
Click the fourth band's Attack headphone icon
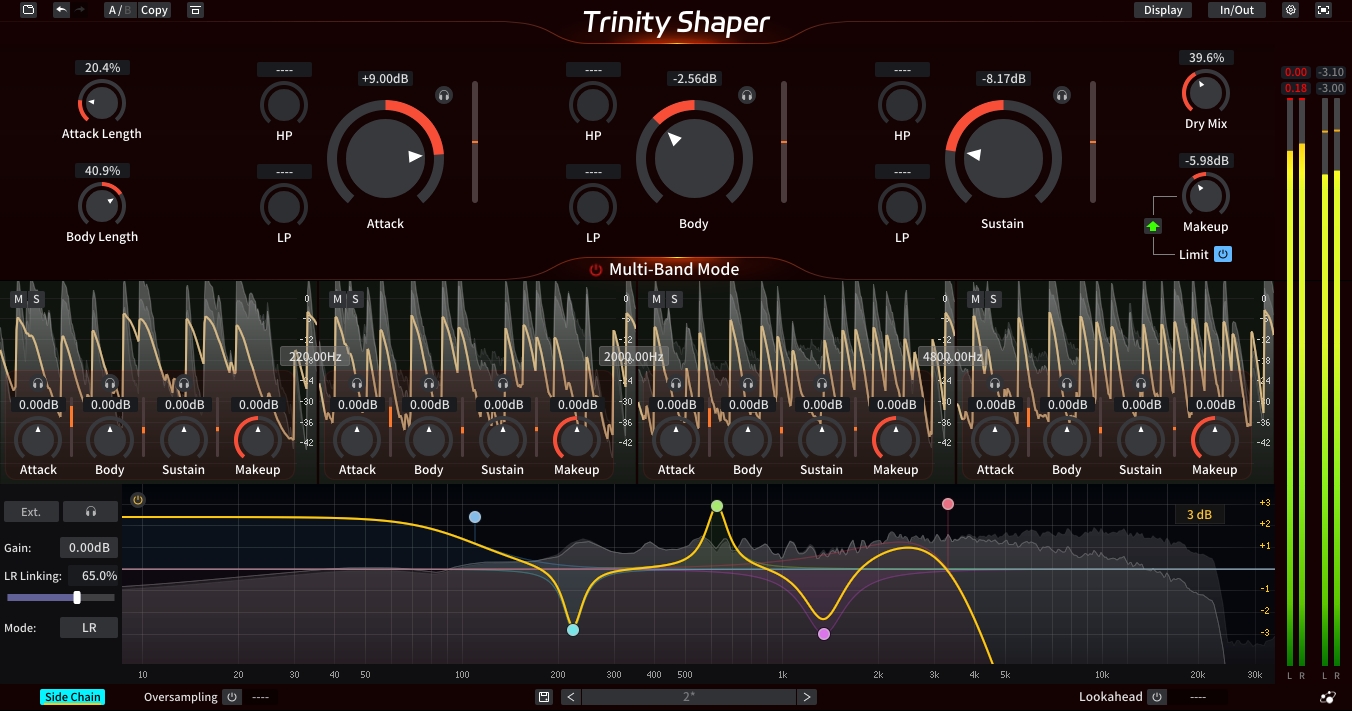coord(995,384)
